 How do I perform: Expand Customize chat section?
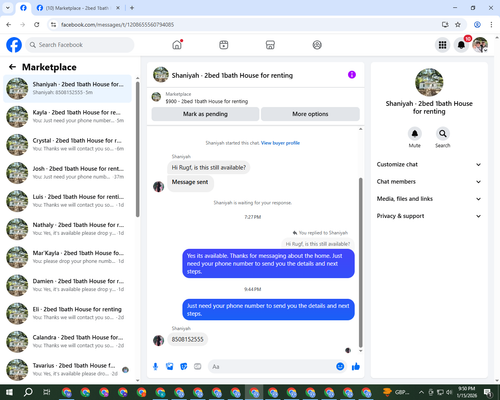coord(429,164)
